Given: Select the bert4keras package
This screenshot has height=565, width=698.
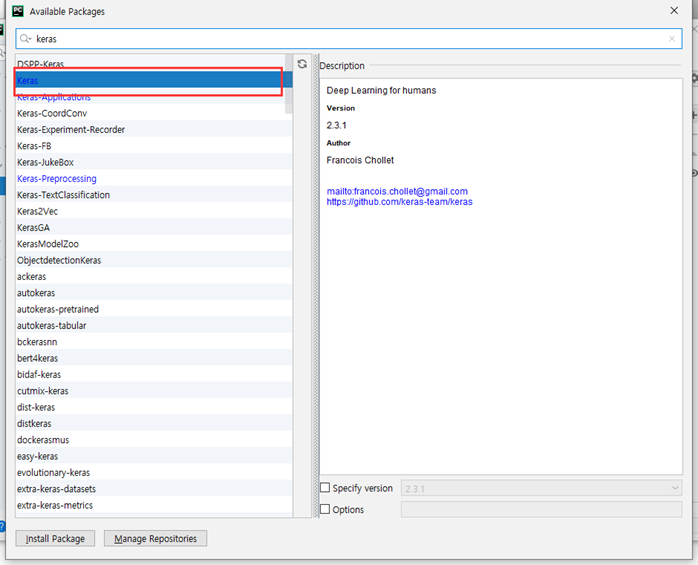Looking at the screenshot, I should point(154,358).
